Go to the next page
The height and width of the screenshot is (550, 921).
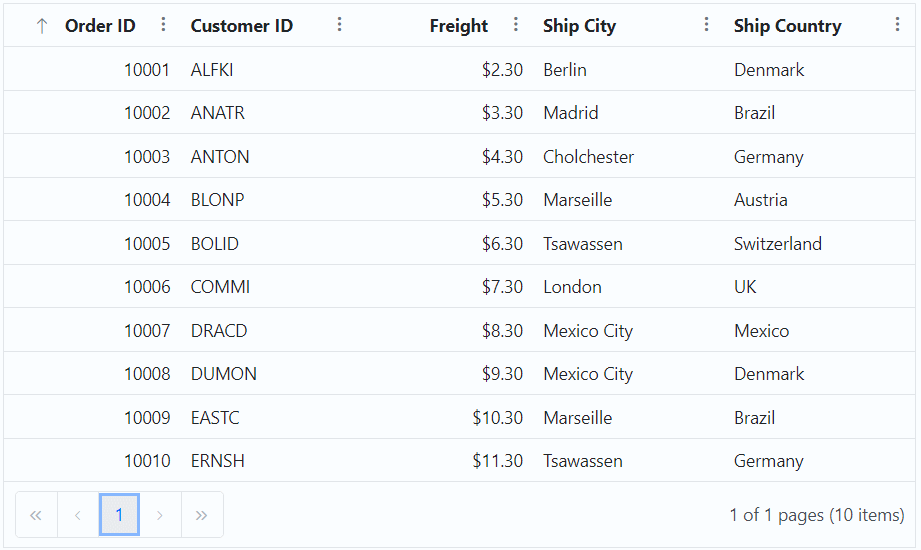tap(160, 515)
